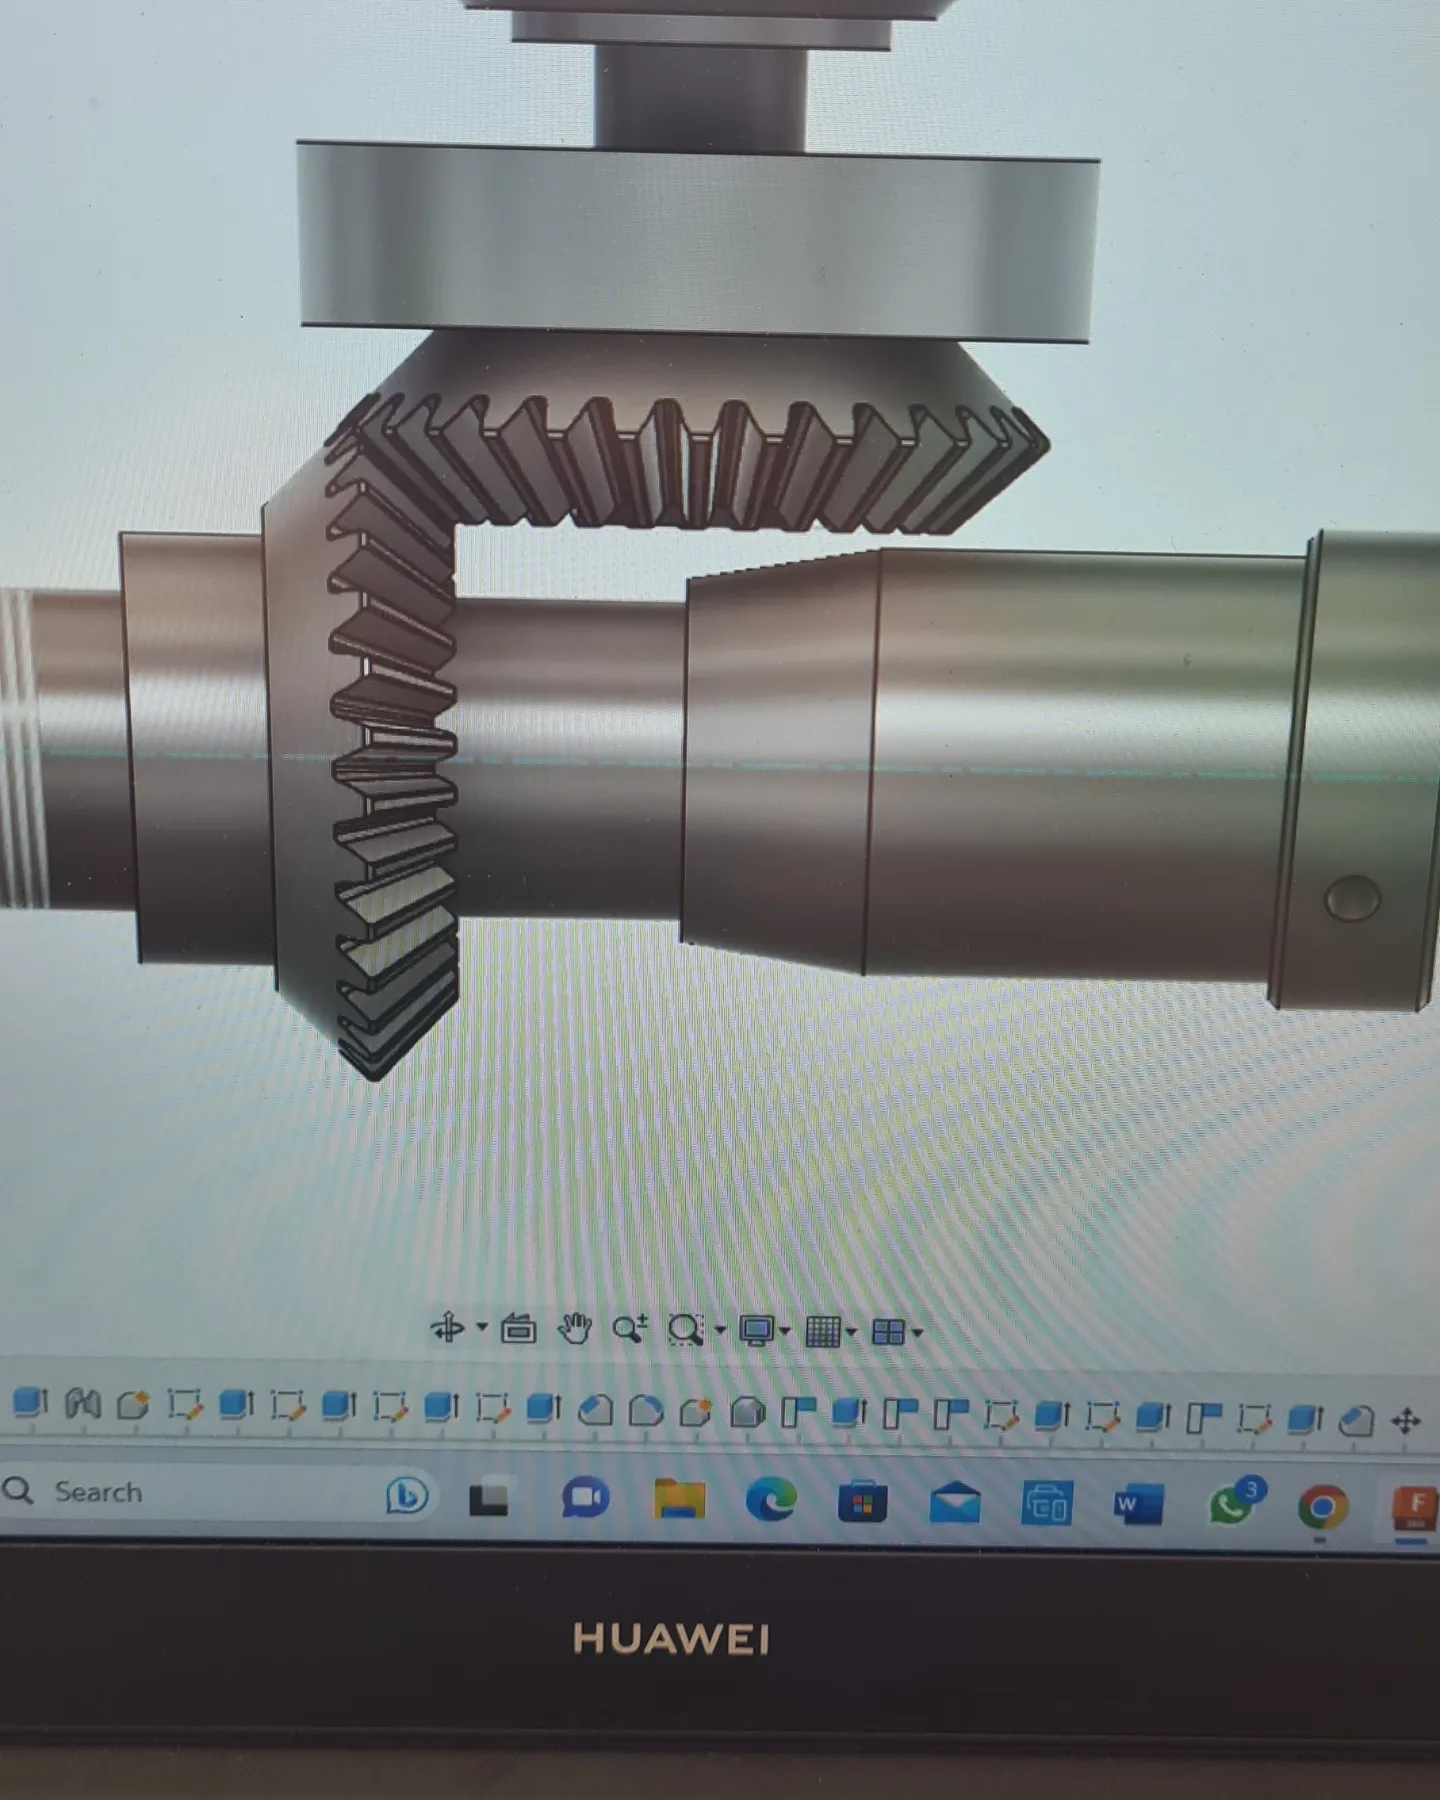
Task: Select the M-shaped second timeline feature
Action: 83,1404
